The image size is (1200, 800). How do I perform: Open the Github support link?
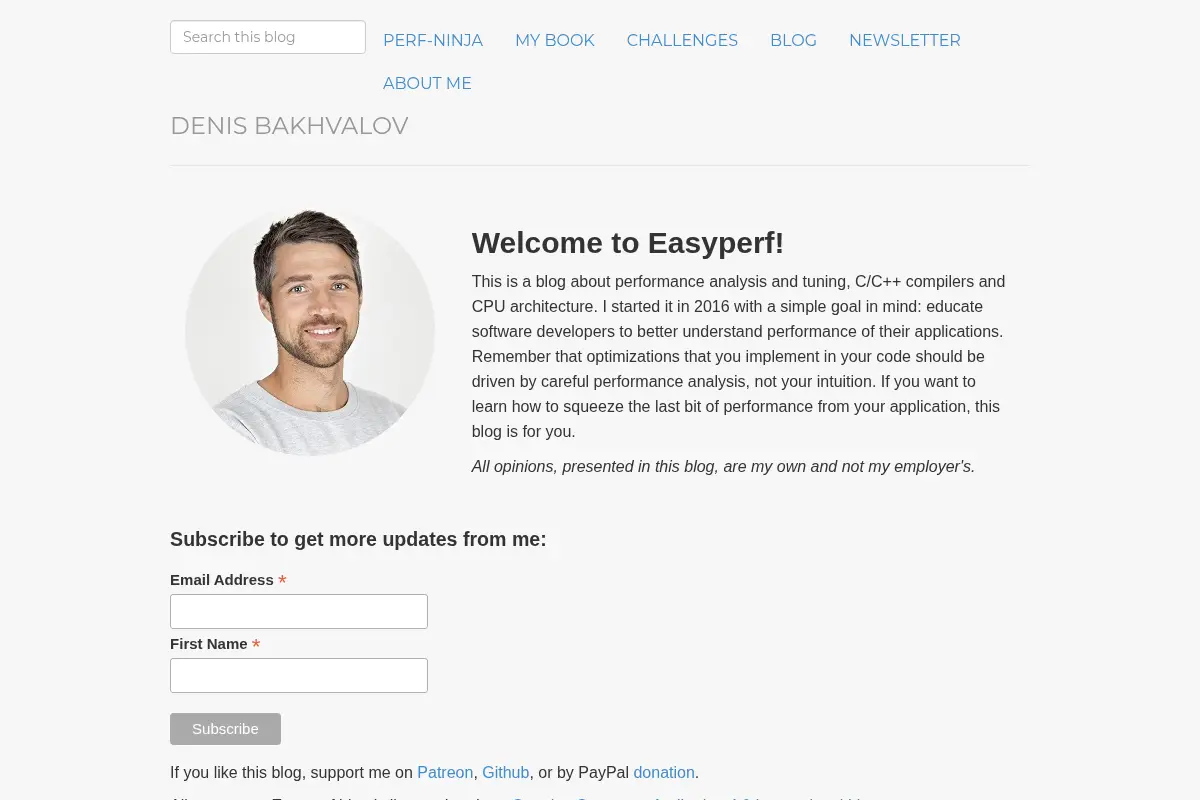tap(506, 772)
